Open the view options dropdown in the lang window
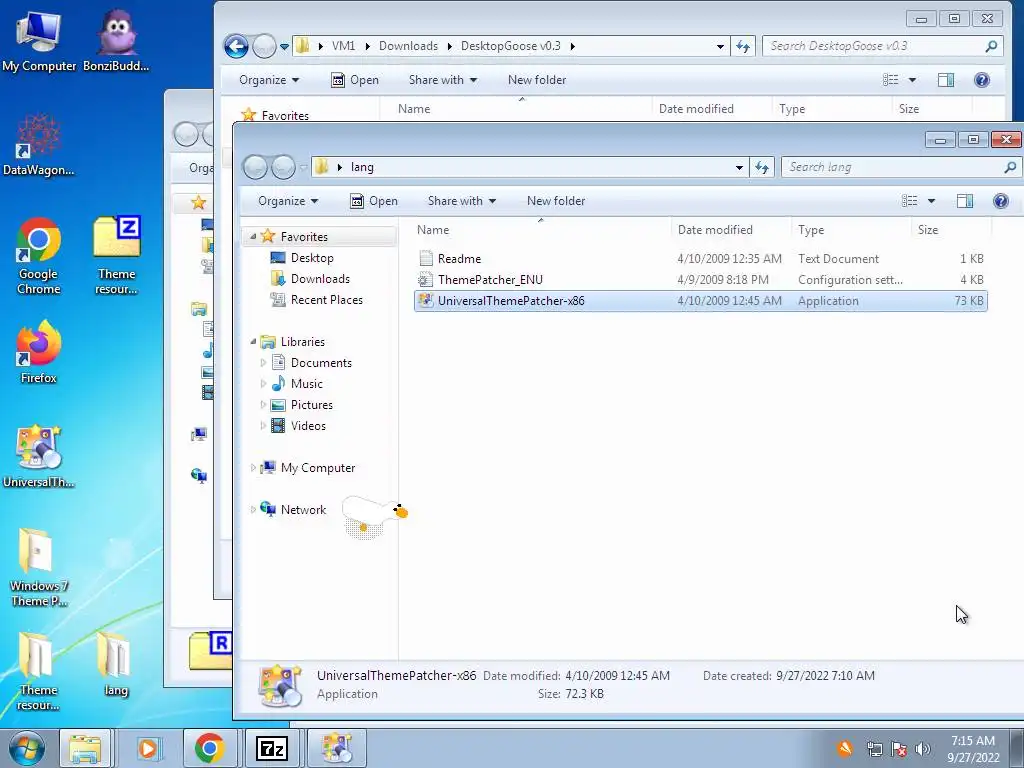The height and width of the screenshot is (768, 1024). coord(932,200)
